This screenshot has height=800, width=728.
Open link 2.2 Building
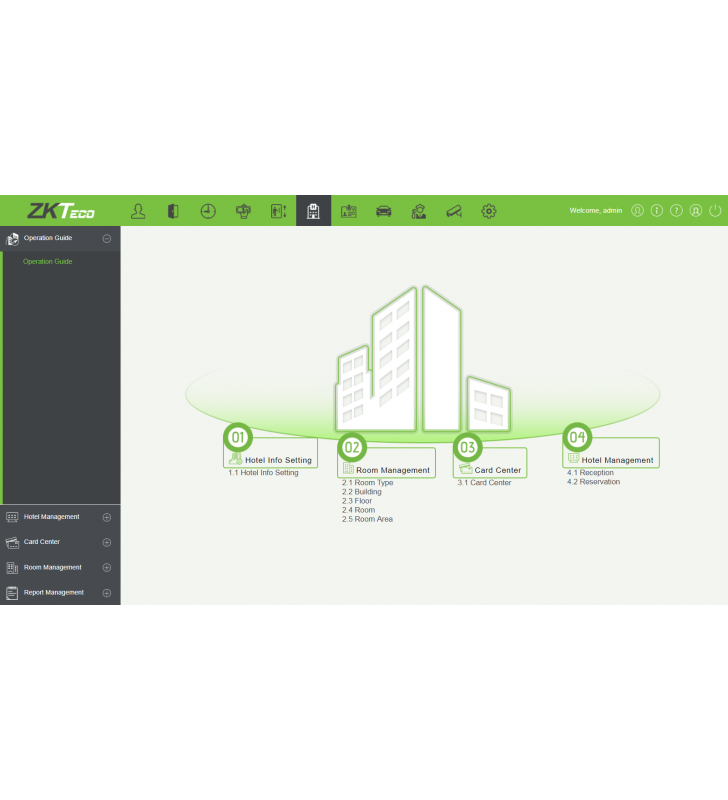(x=362, y=492)
